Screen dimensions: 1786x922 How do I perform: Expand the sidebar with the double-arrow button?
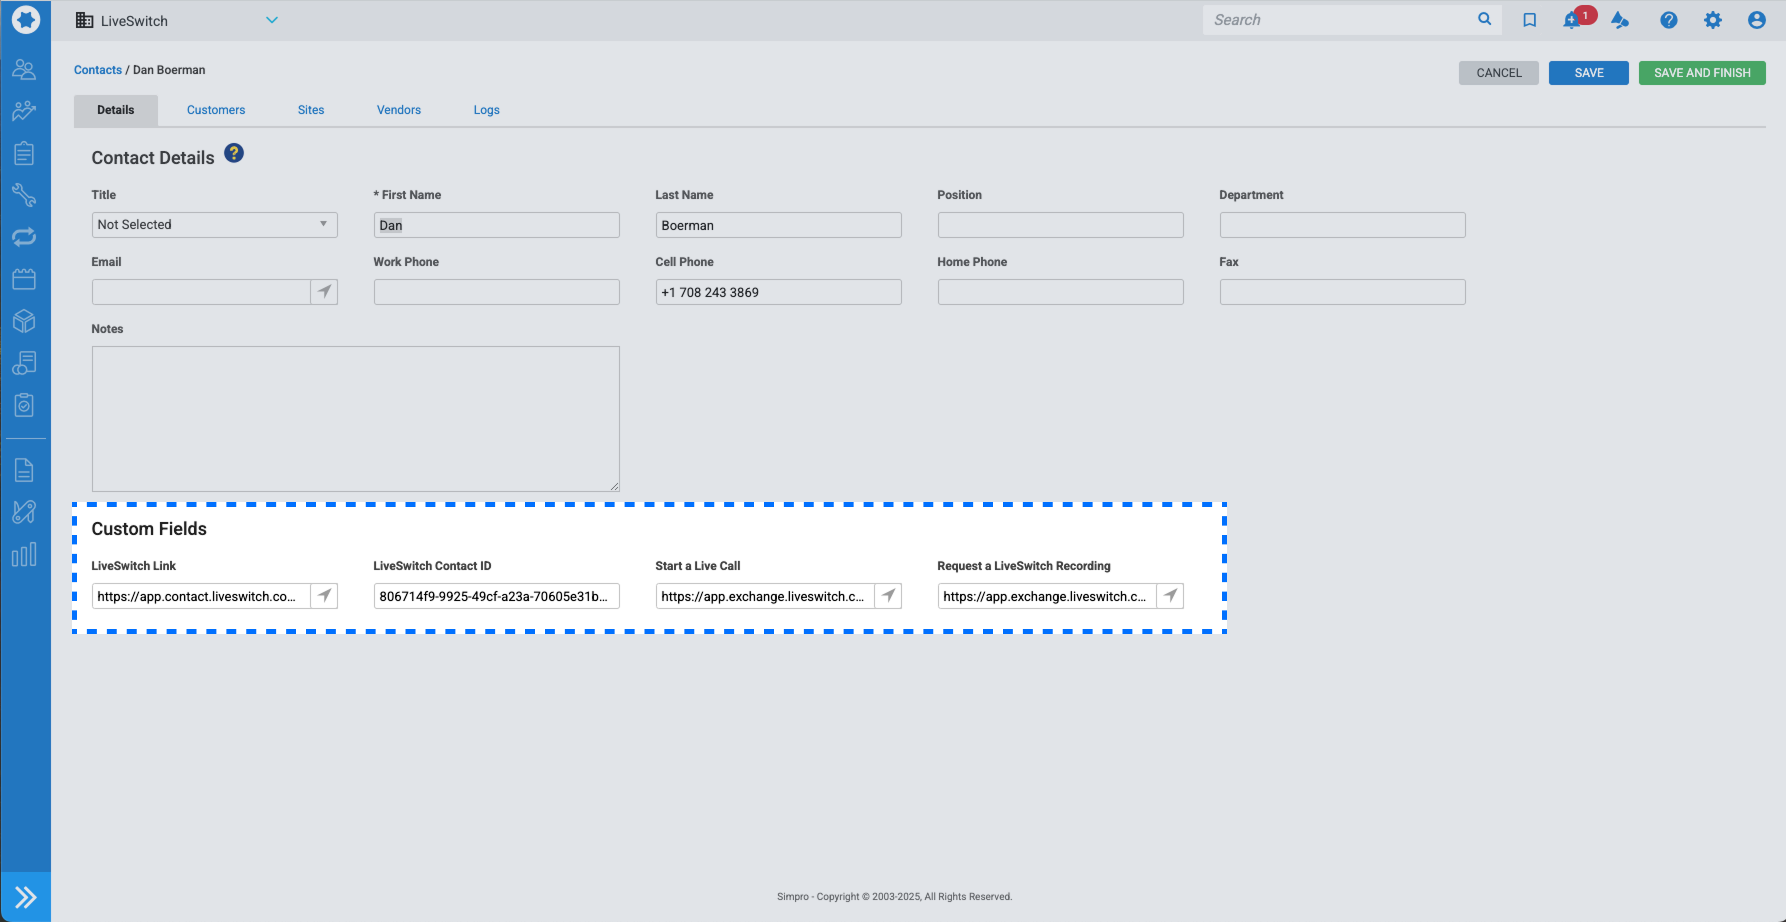(25, 897)
